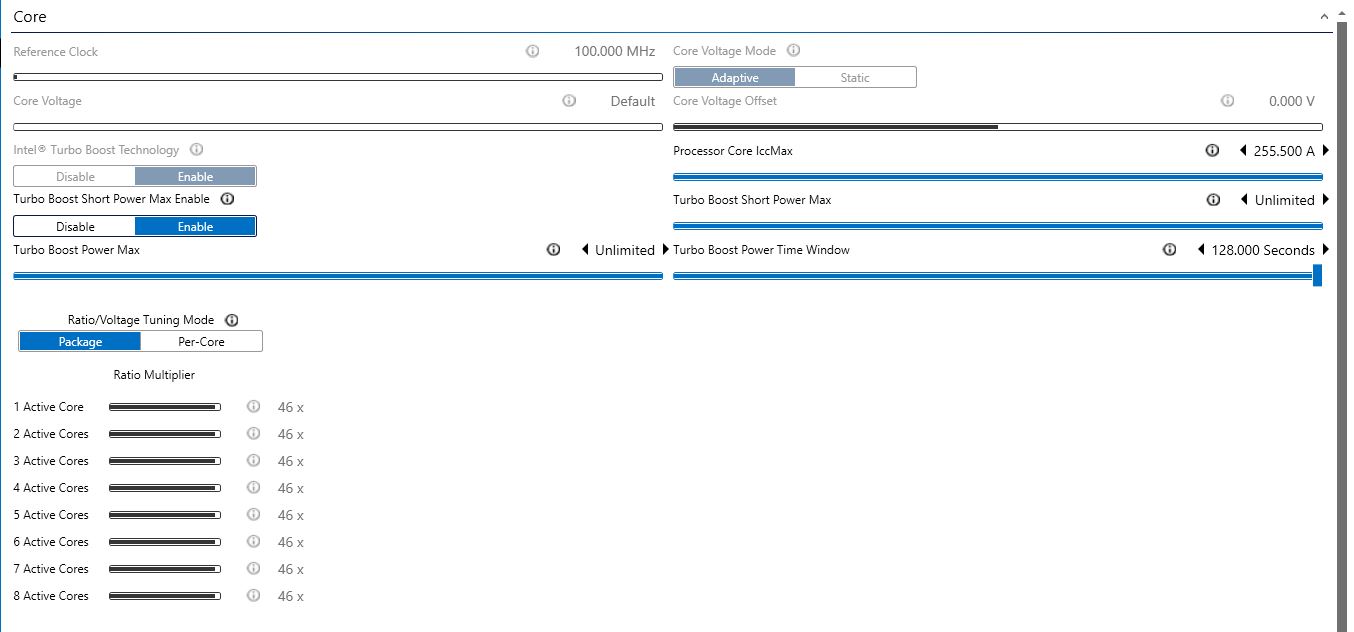Click the info icon next to Core Voltage Mode
The height and width of the screenshot is (632, 1354).
[x=794, y=51]
